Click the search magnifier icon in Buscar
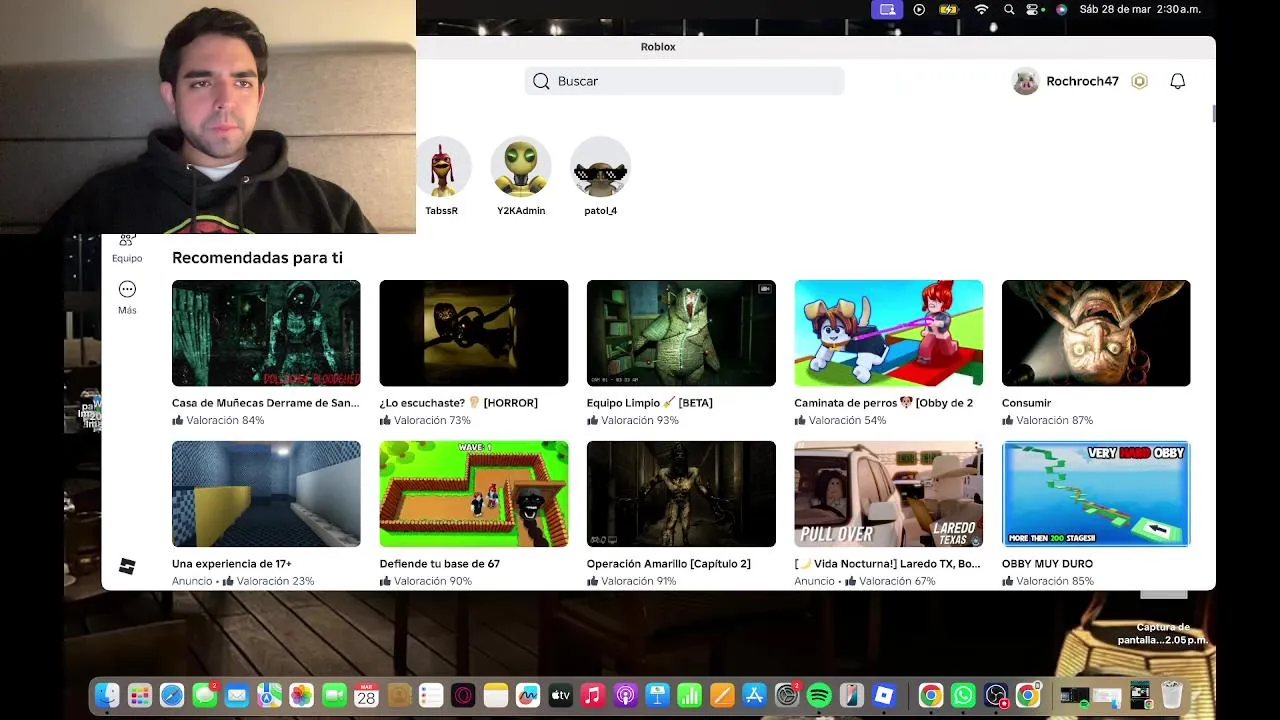Screen dimensions: 1280x720 pos(541,81)
